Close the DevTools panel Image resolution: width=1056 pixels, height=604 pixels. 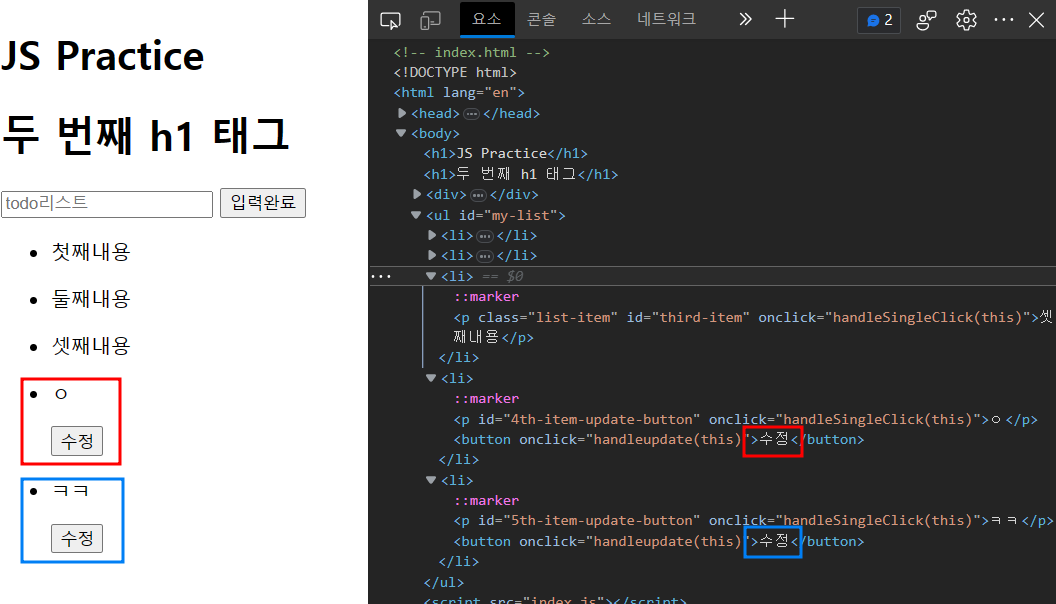click(1036, 20)
